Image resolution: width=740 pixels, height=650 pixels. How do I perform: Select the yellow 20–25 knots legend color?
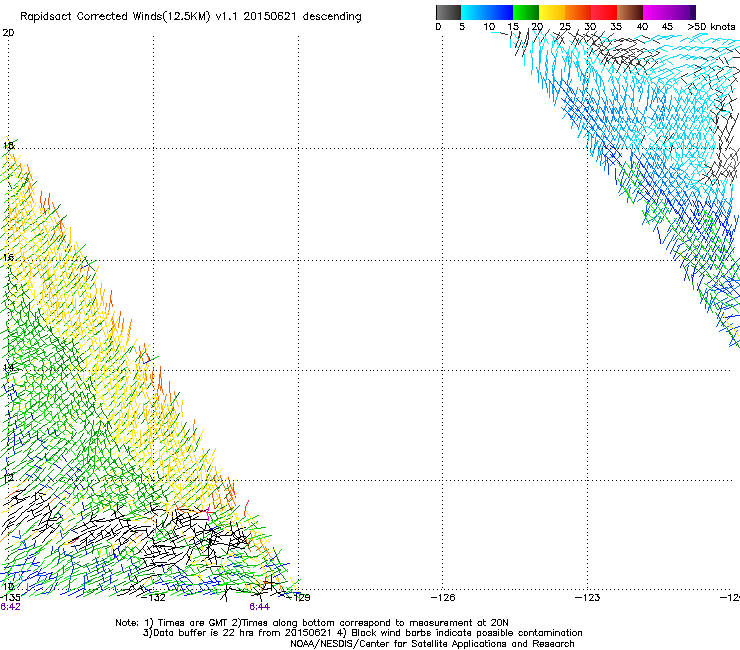(552, 12)
